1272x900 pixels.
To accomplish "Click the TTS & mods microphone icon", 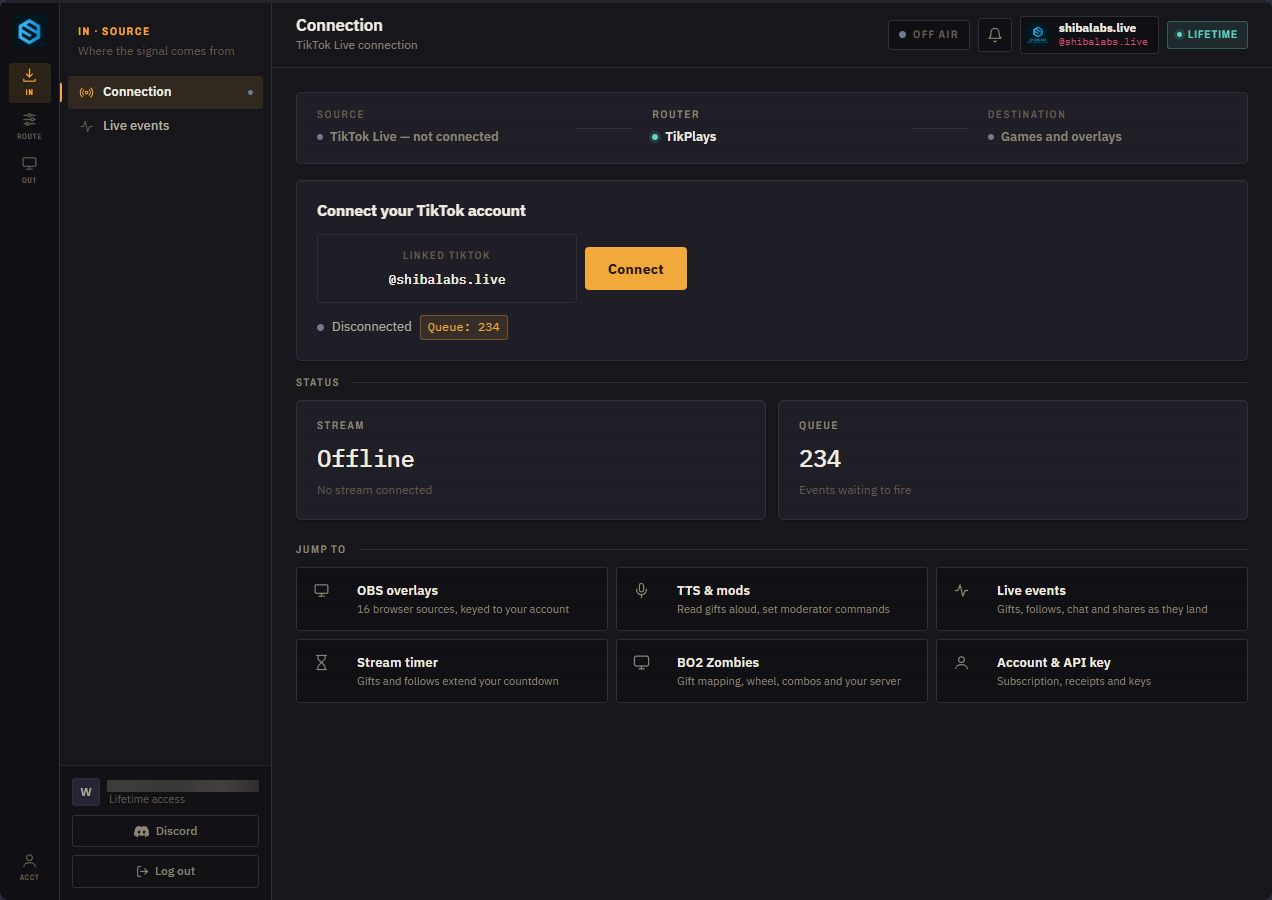I will 641,590.
